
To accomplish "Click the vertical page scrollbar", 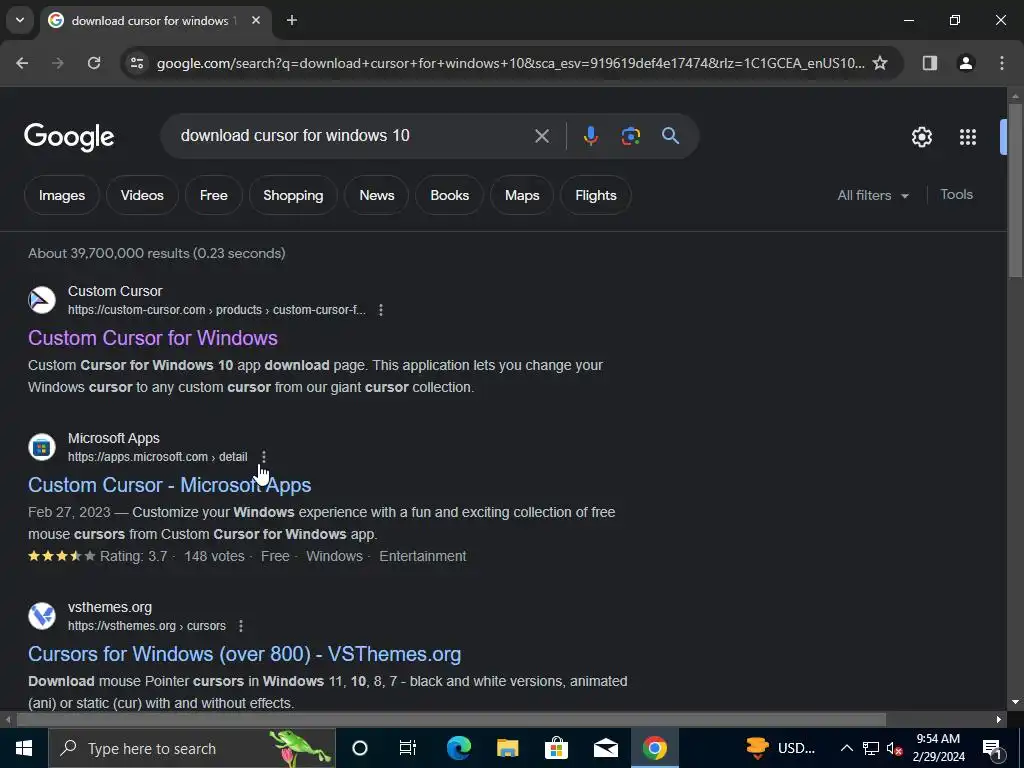I will point(1015,189).
